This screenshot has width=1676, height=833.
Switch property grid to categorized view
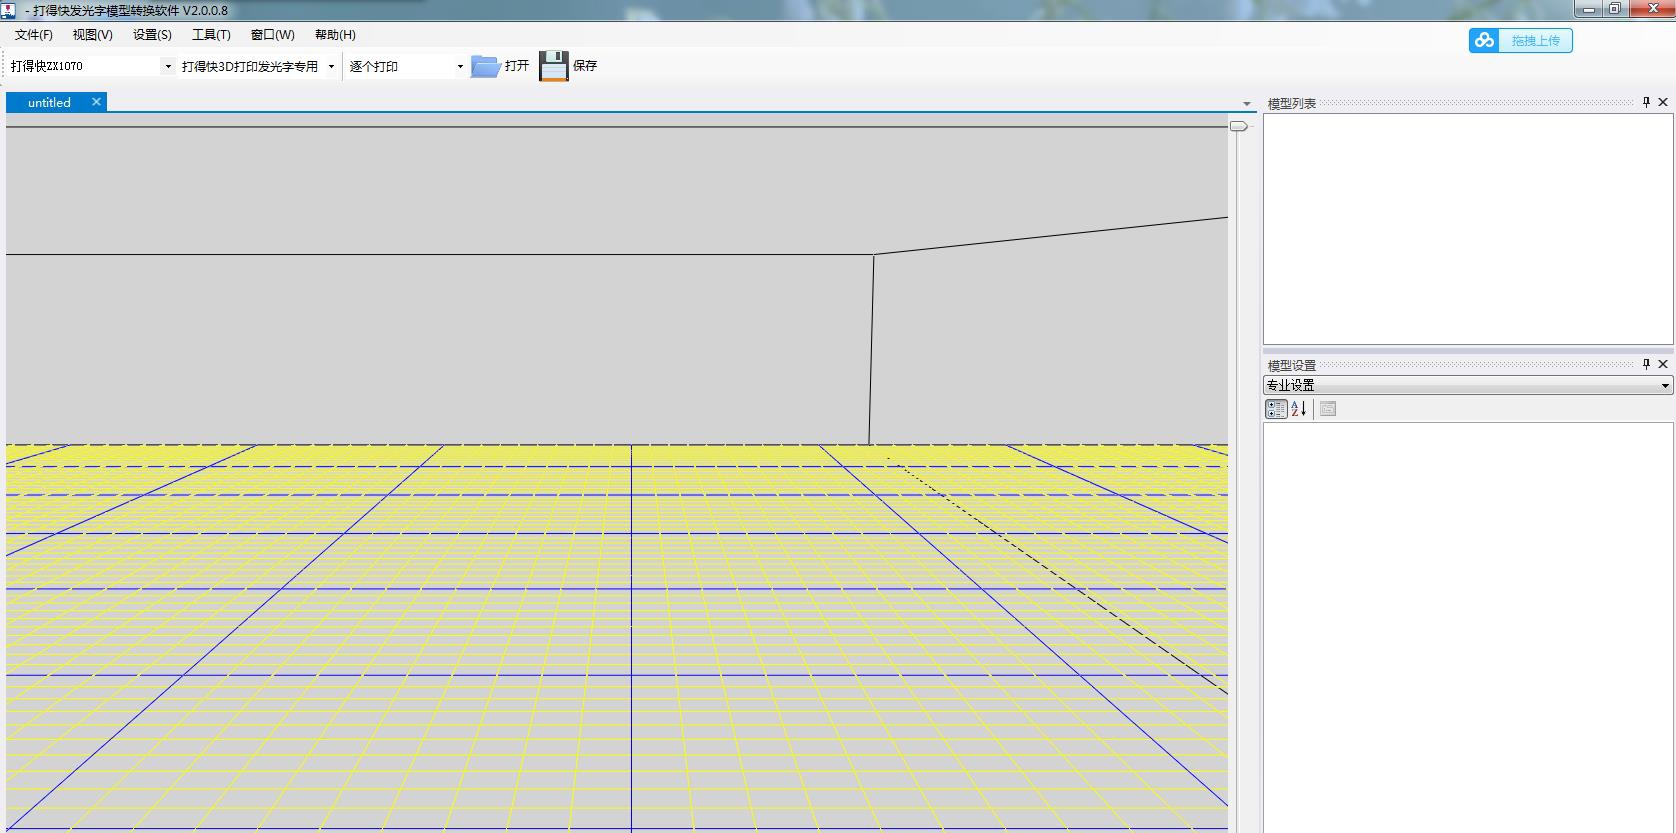click(1276, 408)
